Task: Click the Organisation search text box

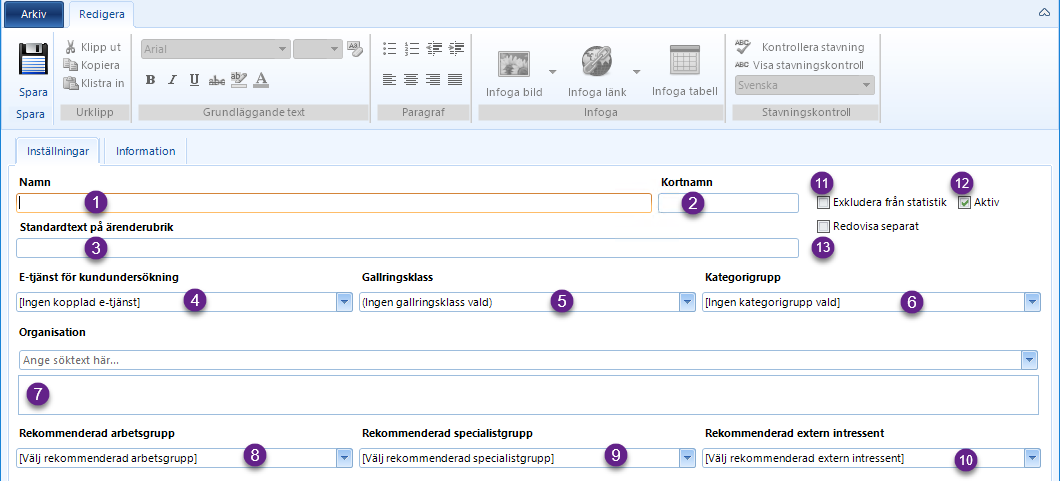Action: click(x=519, y=360)
